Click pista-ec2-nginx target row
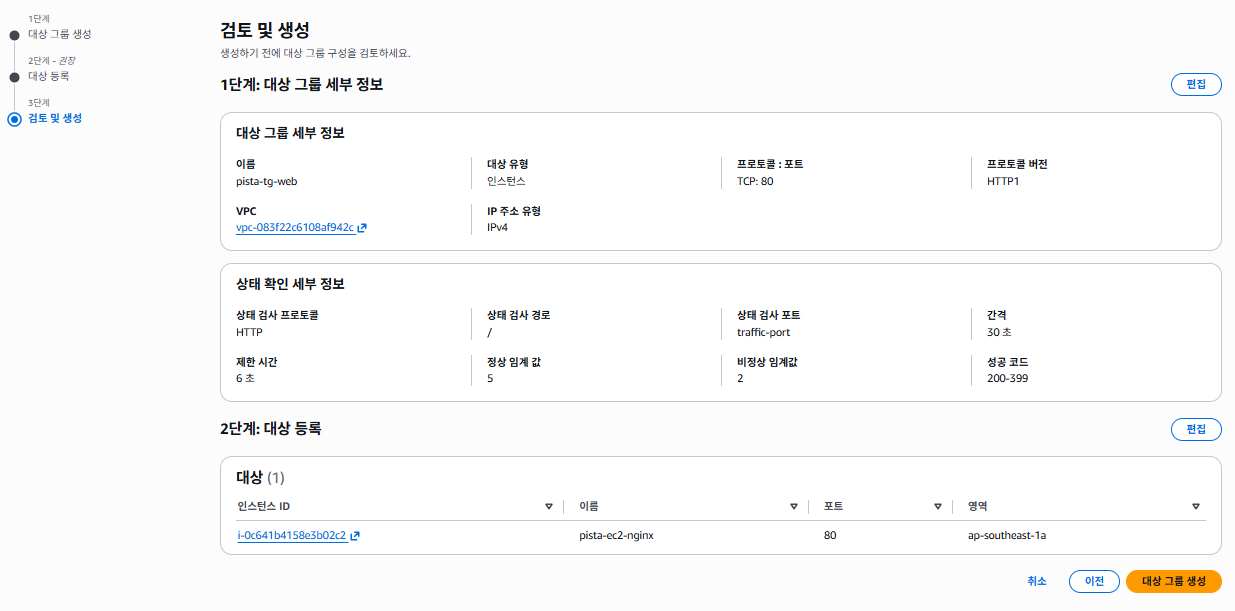This screenshot has height=611, width=1235. (x=721, y=536)
